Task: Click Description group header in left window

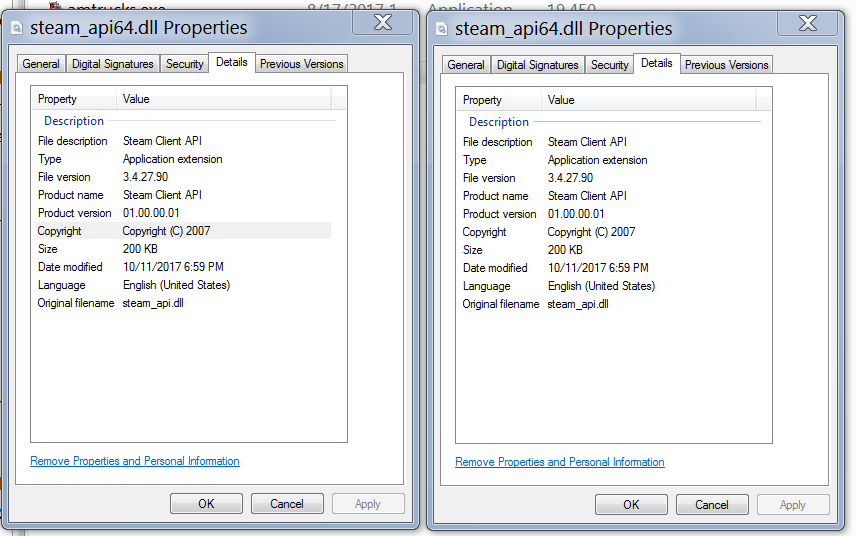Action: (74, 121)
